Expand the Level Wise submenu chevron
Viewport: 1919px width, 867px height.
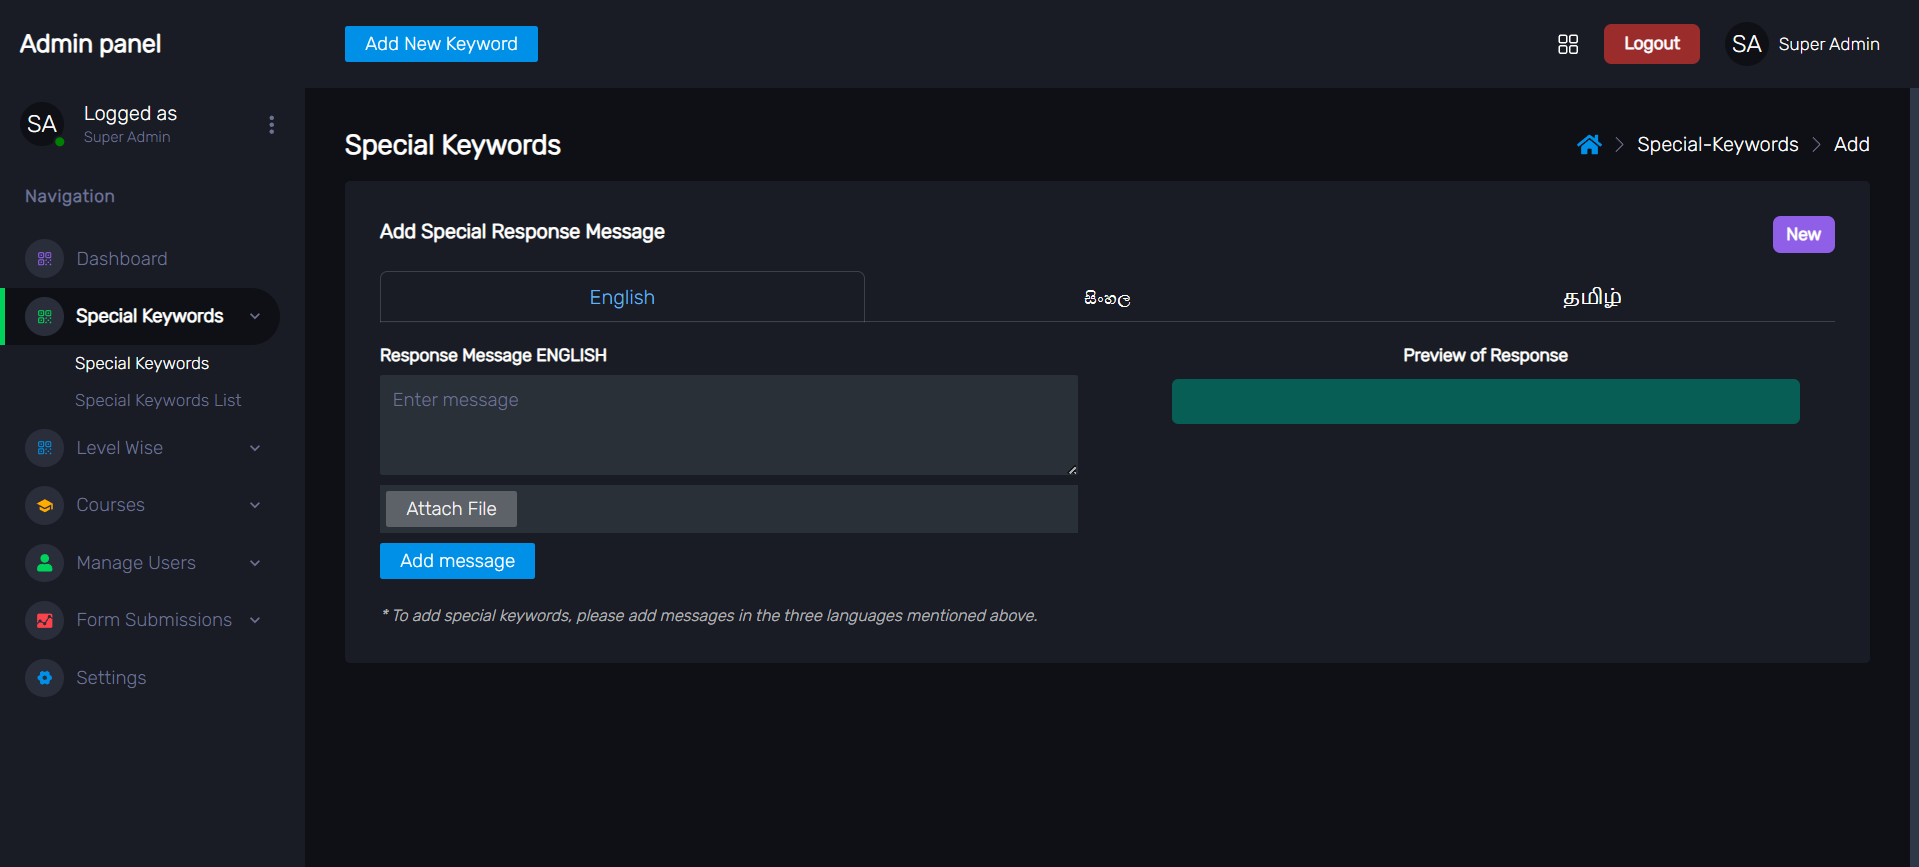pos(255,448)
